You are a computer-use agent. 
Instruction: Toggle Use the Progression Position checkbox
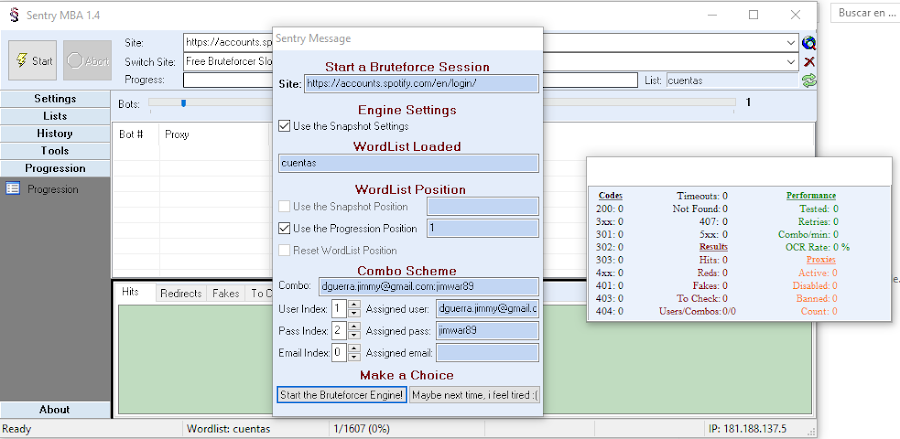tap(284, 228)
